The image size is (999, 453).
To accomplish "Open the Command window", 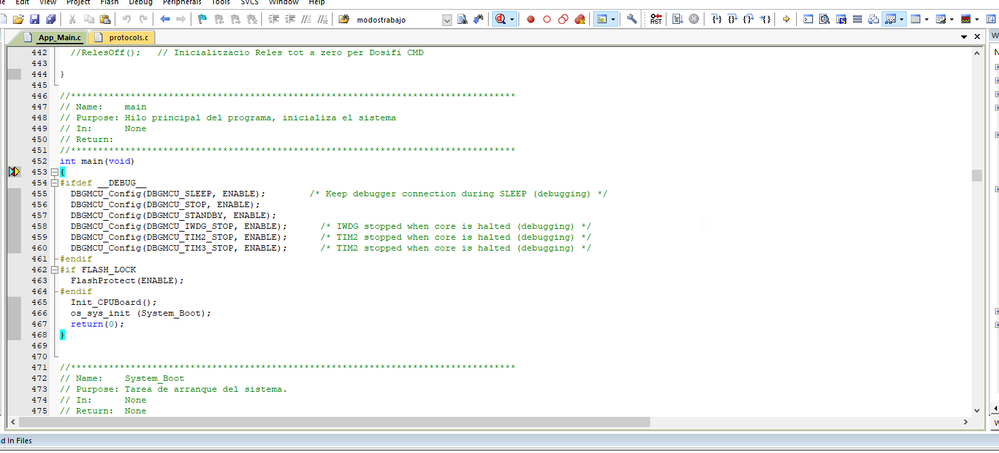I will (x=807, y=19).
